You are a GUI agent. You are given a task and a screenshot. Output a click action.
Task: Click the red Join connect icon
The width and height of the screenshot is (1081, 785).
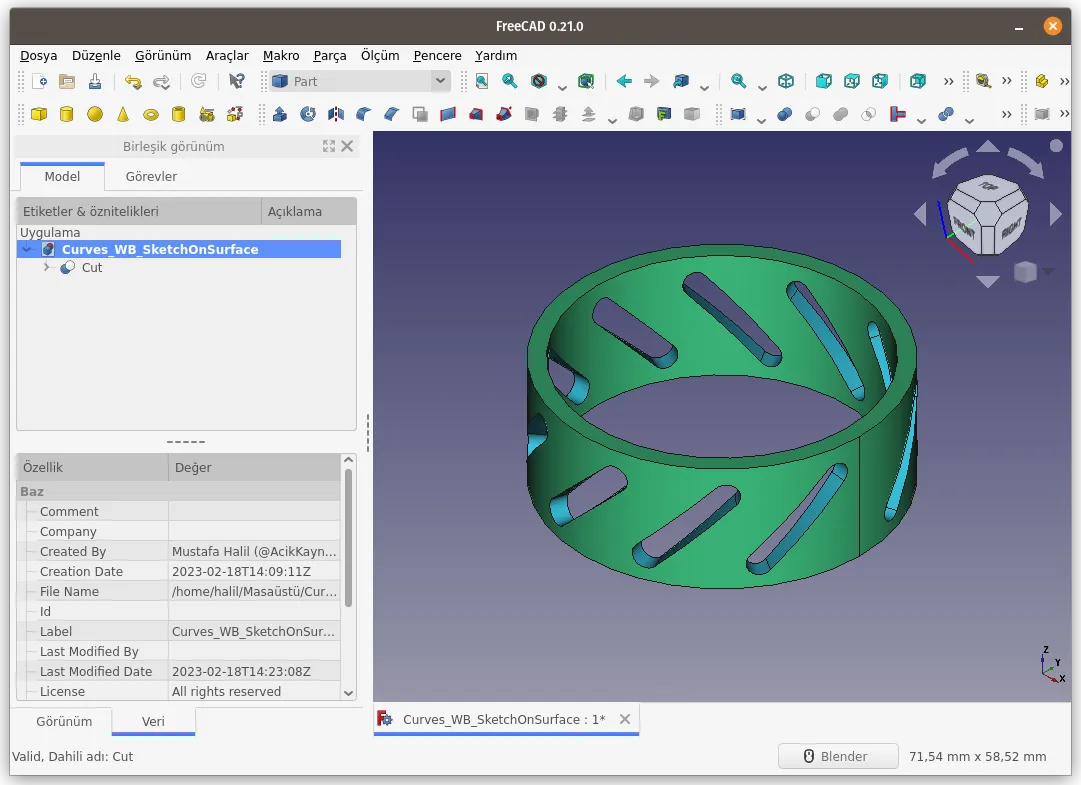(x=898, y=114)
